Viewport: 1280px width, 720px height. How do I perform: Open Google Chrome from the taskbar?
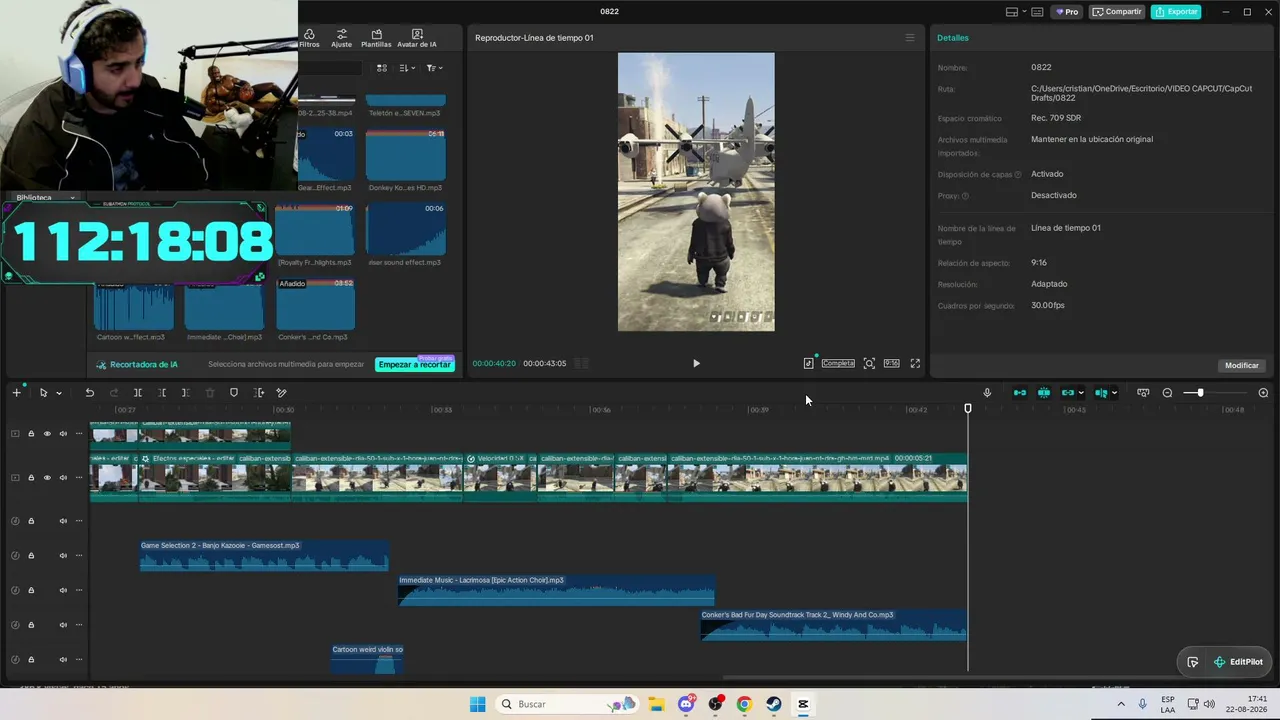(x=744, y=704)
